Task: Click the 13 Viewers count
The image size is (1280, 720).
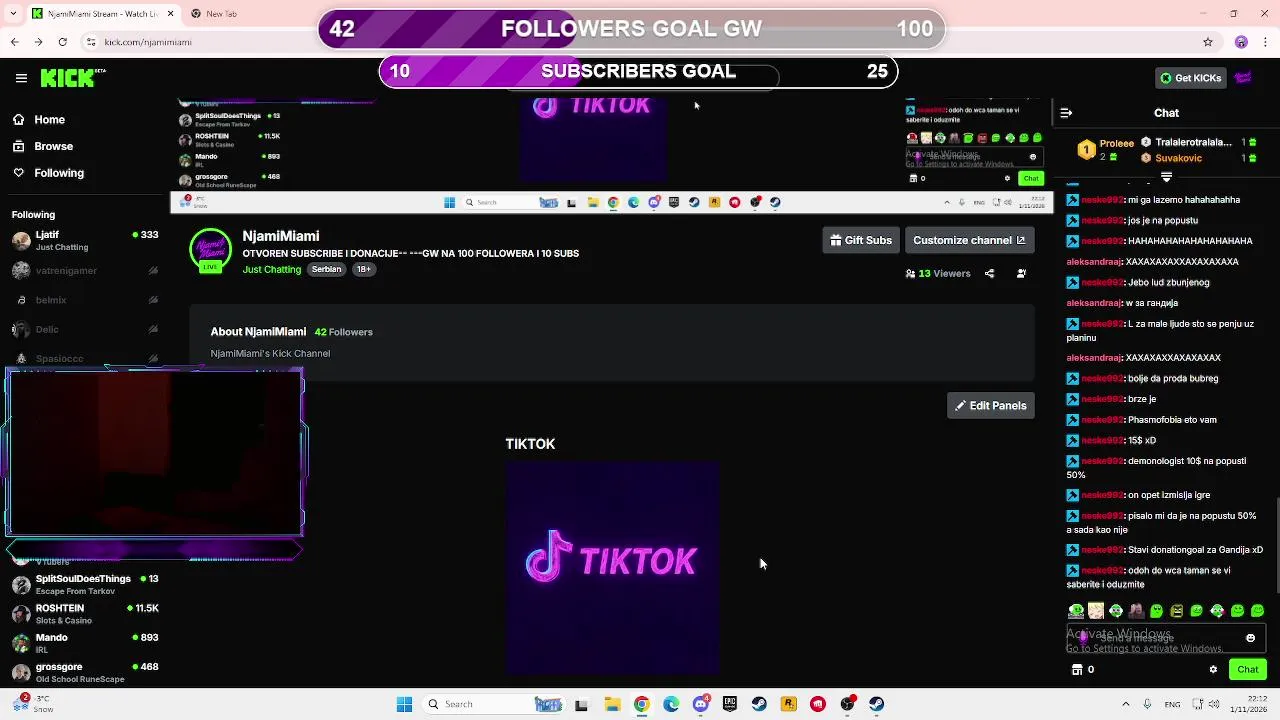Action: pos(938,273)
